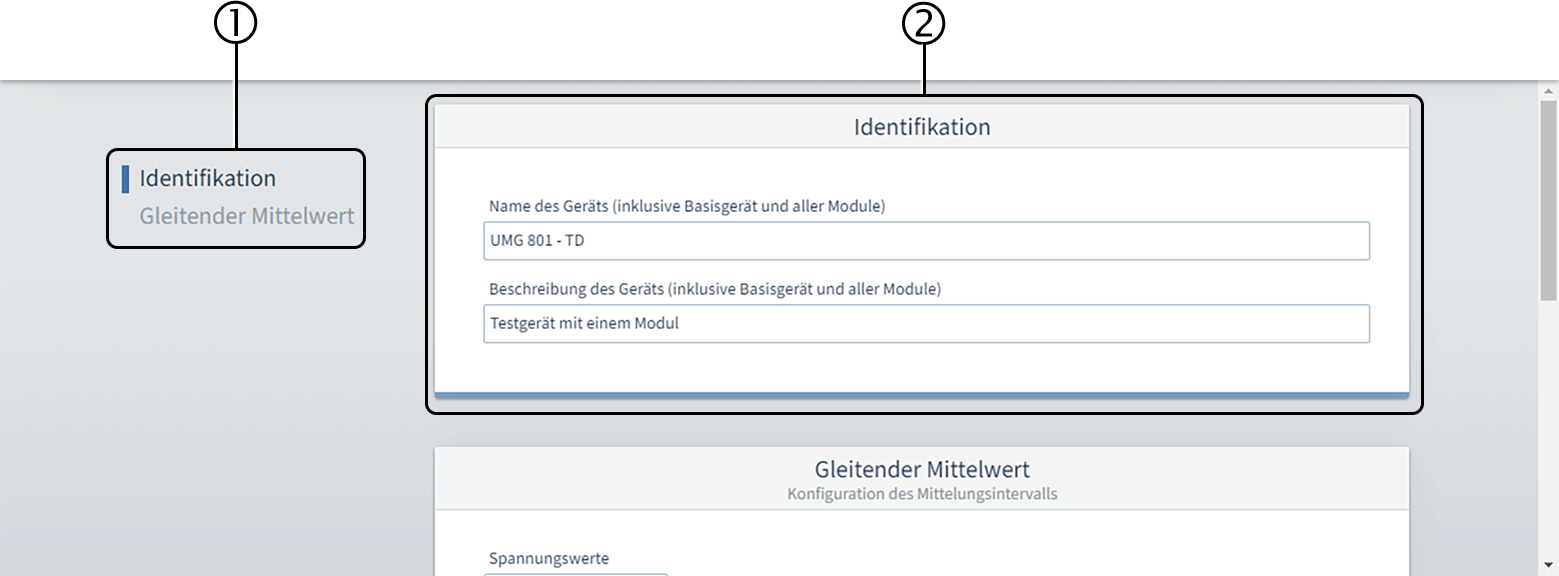Click the Identifikation heading inside the content panel
The width and height of the screenshot is (1559, 576).
[x=921, y=126]
